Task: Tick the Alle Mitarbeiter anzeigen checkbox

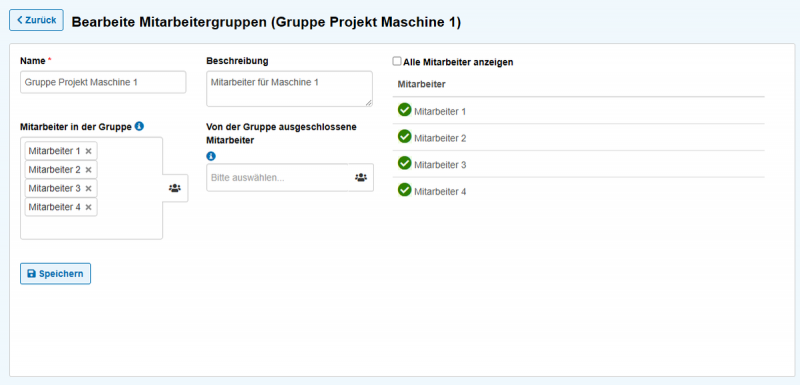Action: (396, 61)
